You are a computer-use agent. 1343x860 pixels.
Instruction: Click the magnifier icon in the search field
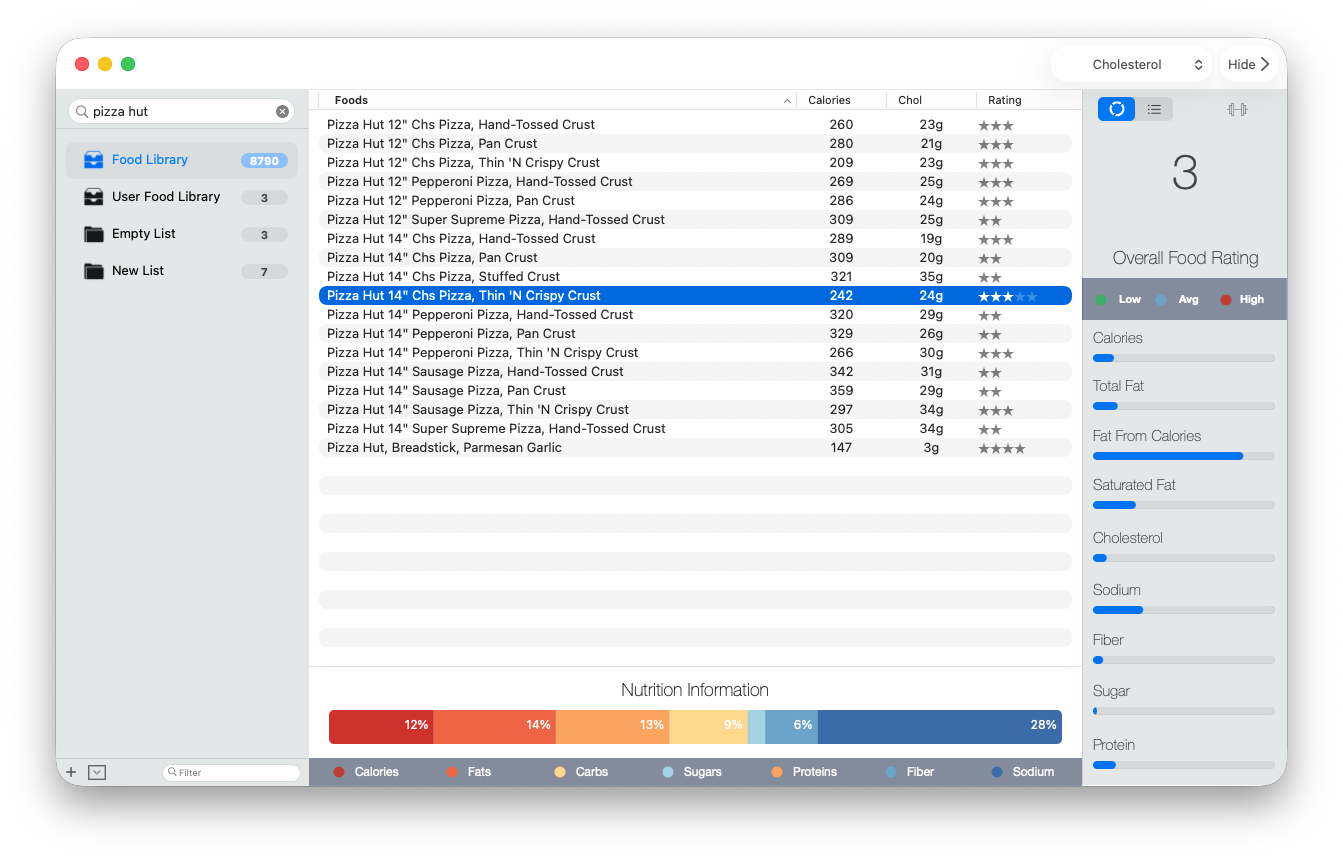(x=81, y=112)
